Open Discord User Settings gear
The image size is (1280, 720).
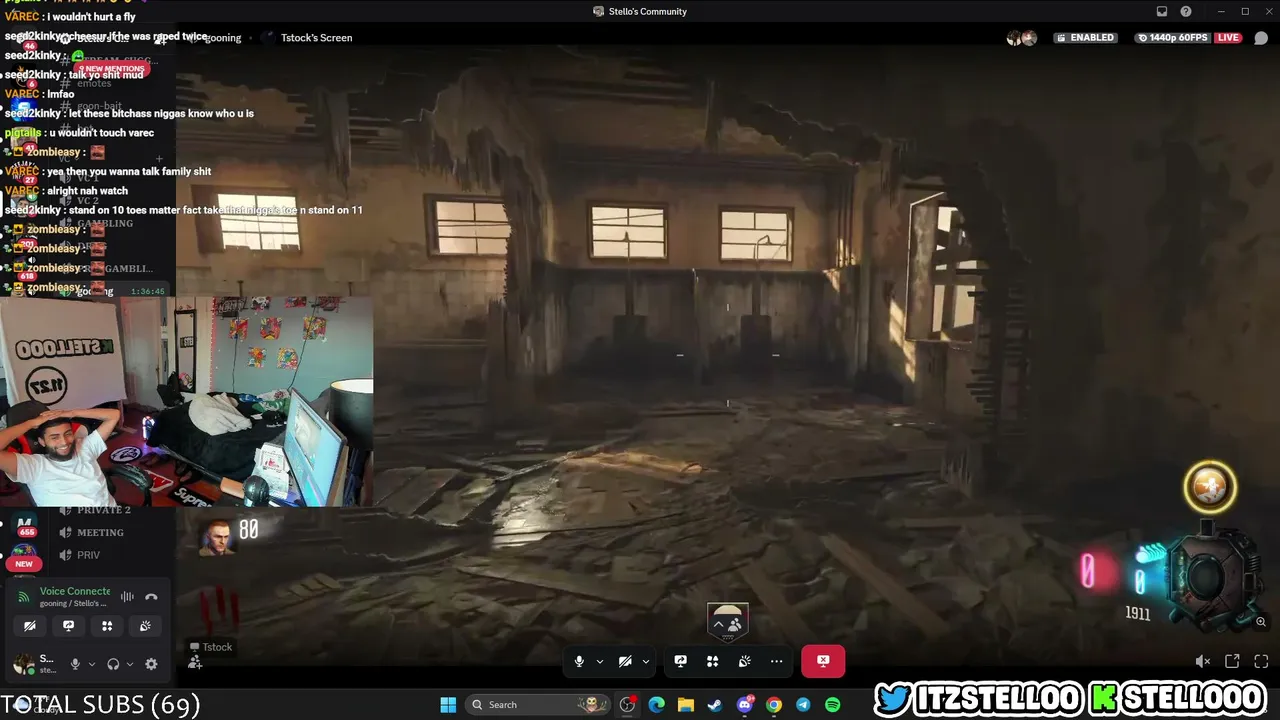(x=151, y=664)
